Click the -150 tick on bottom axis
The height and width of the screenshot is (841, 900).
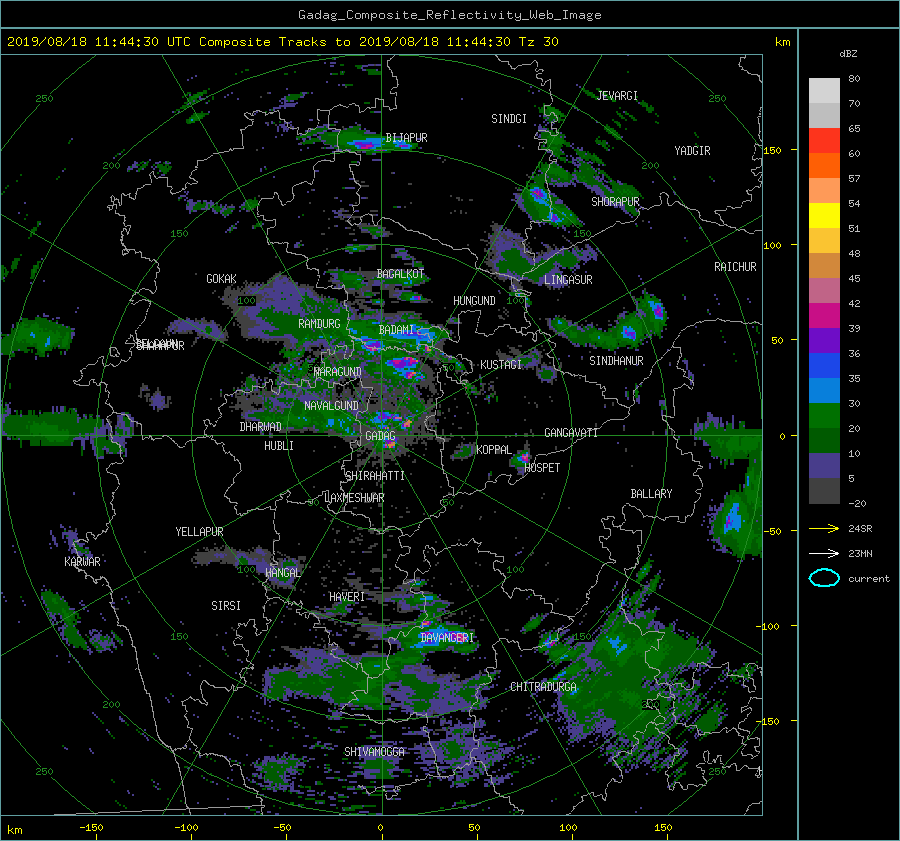[x=91, y=828]
